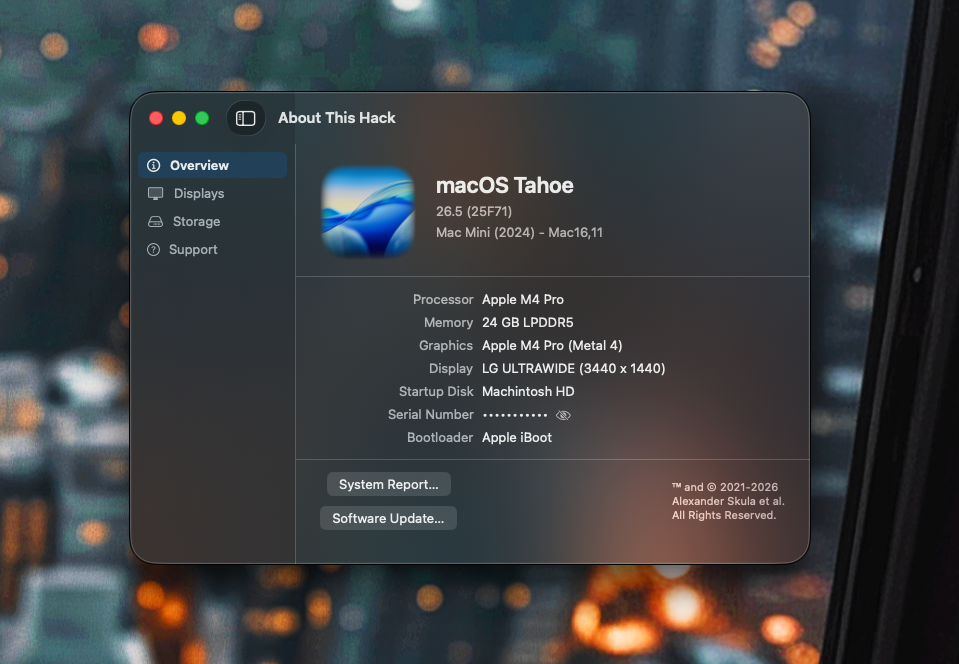Click the Apple M4 Pro (Metal 4) graphics value

(552, 345)
